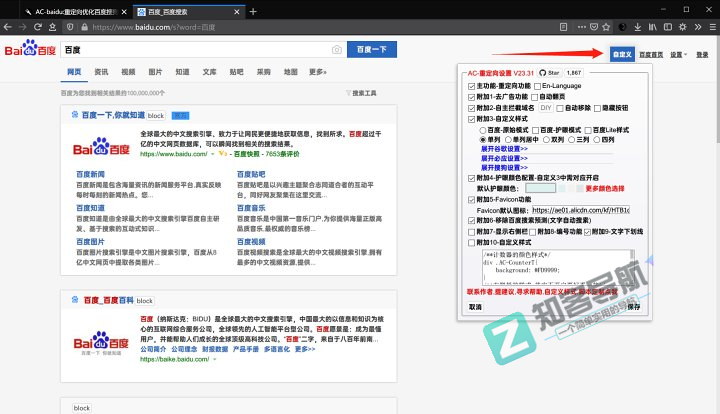This screenshot has height=414, width=720.
Task: Toggle 附加9-文字下划线 checkbox
Action: [587, 232]
